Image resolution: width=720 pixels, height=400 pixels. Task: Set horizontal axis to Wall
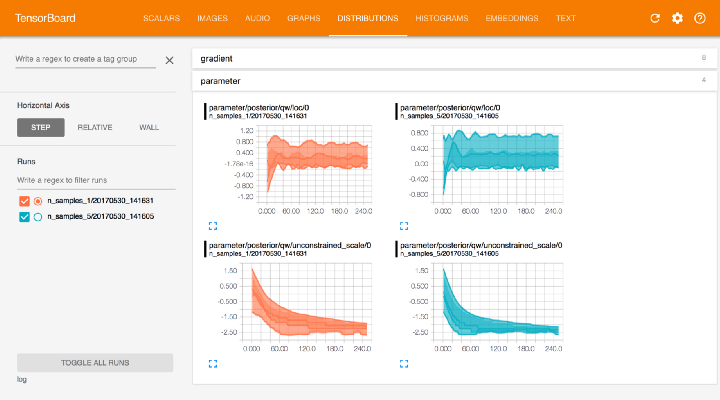click(149, 127)
